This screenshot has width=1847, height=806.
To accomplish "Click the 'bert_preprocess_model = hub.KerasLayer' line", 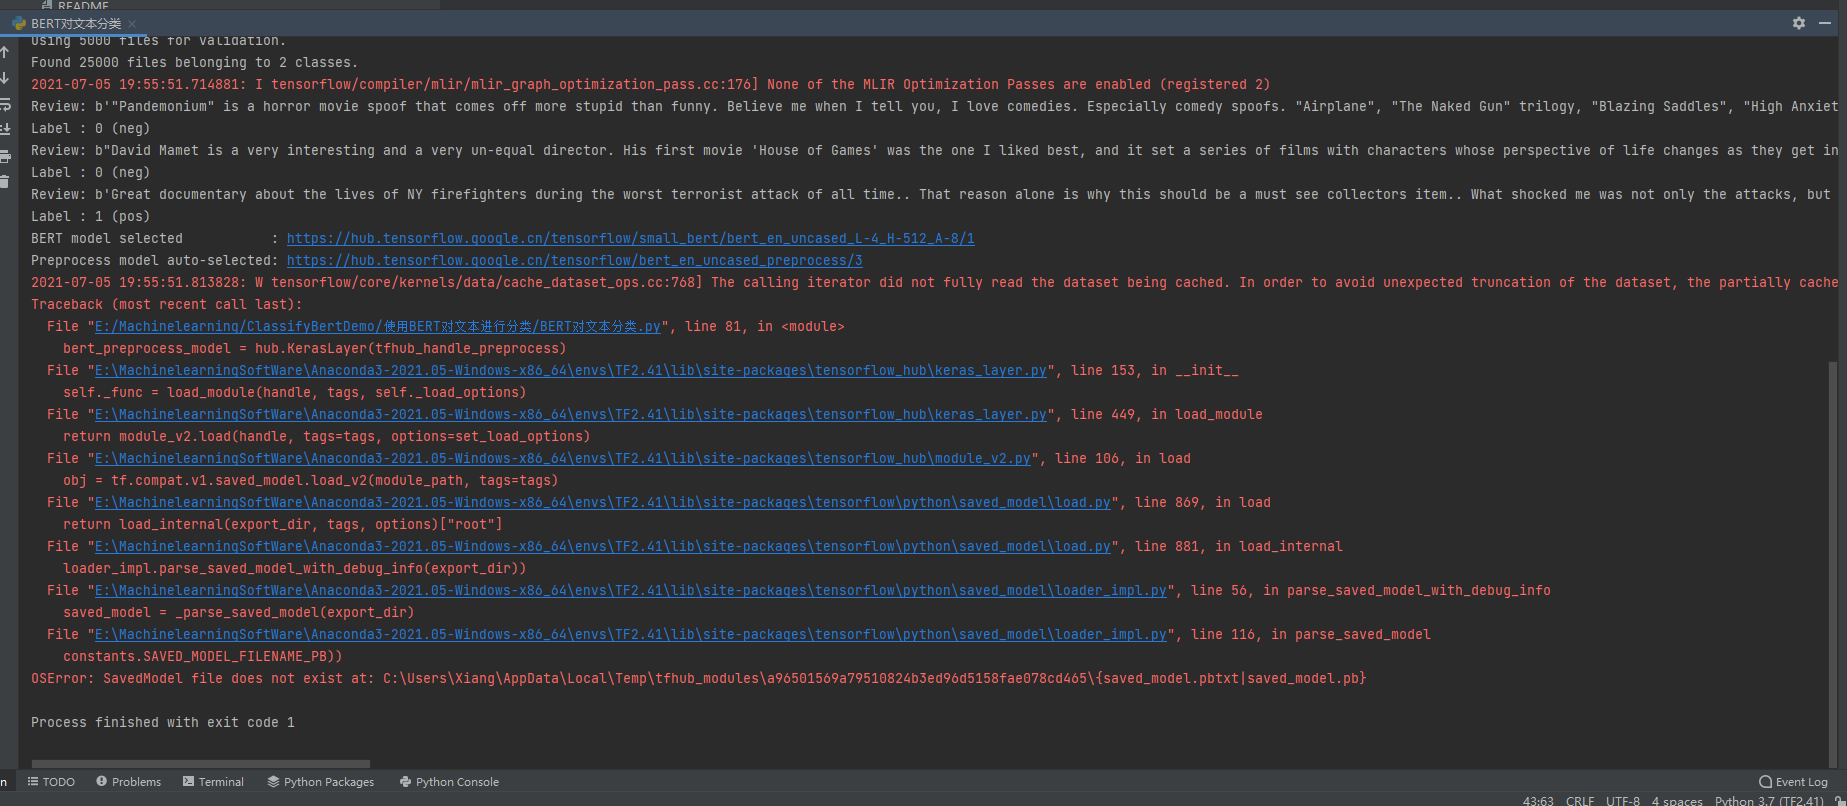I will [314, 348].
